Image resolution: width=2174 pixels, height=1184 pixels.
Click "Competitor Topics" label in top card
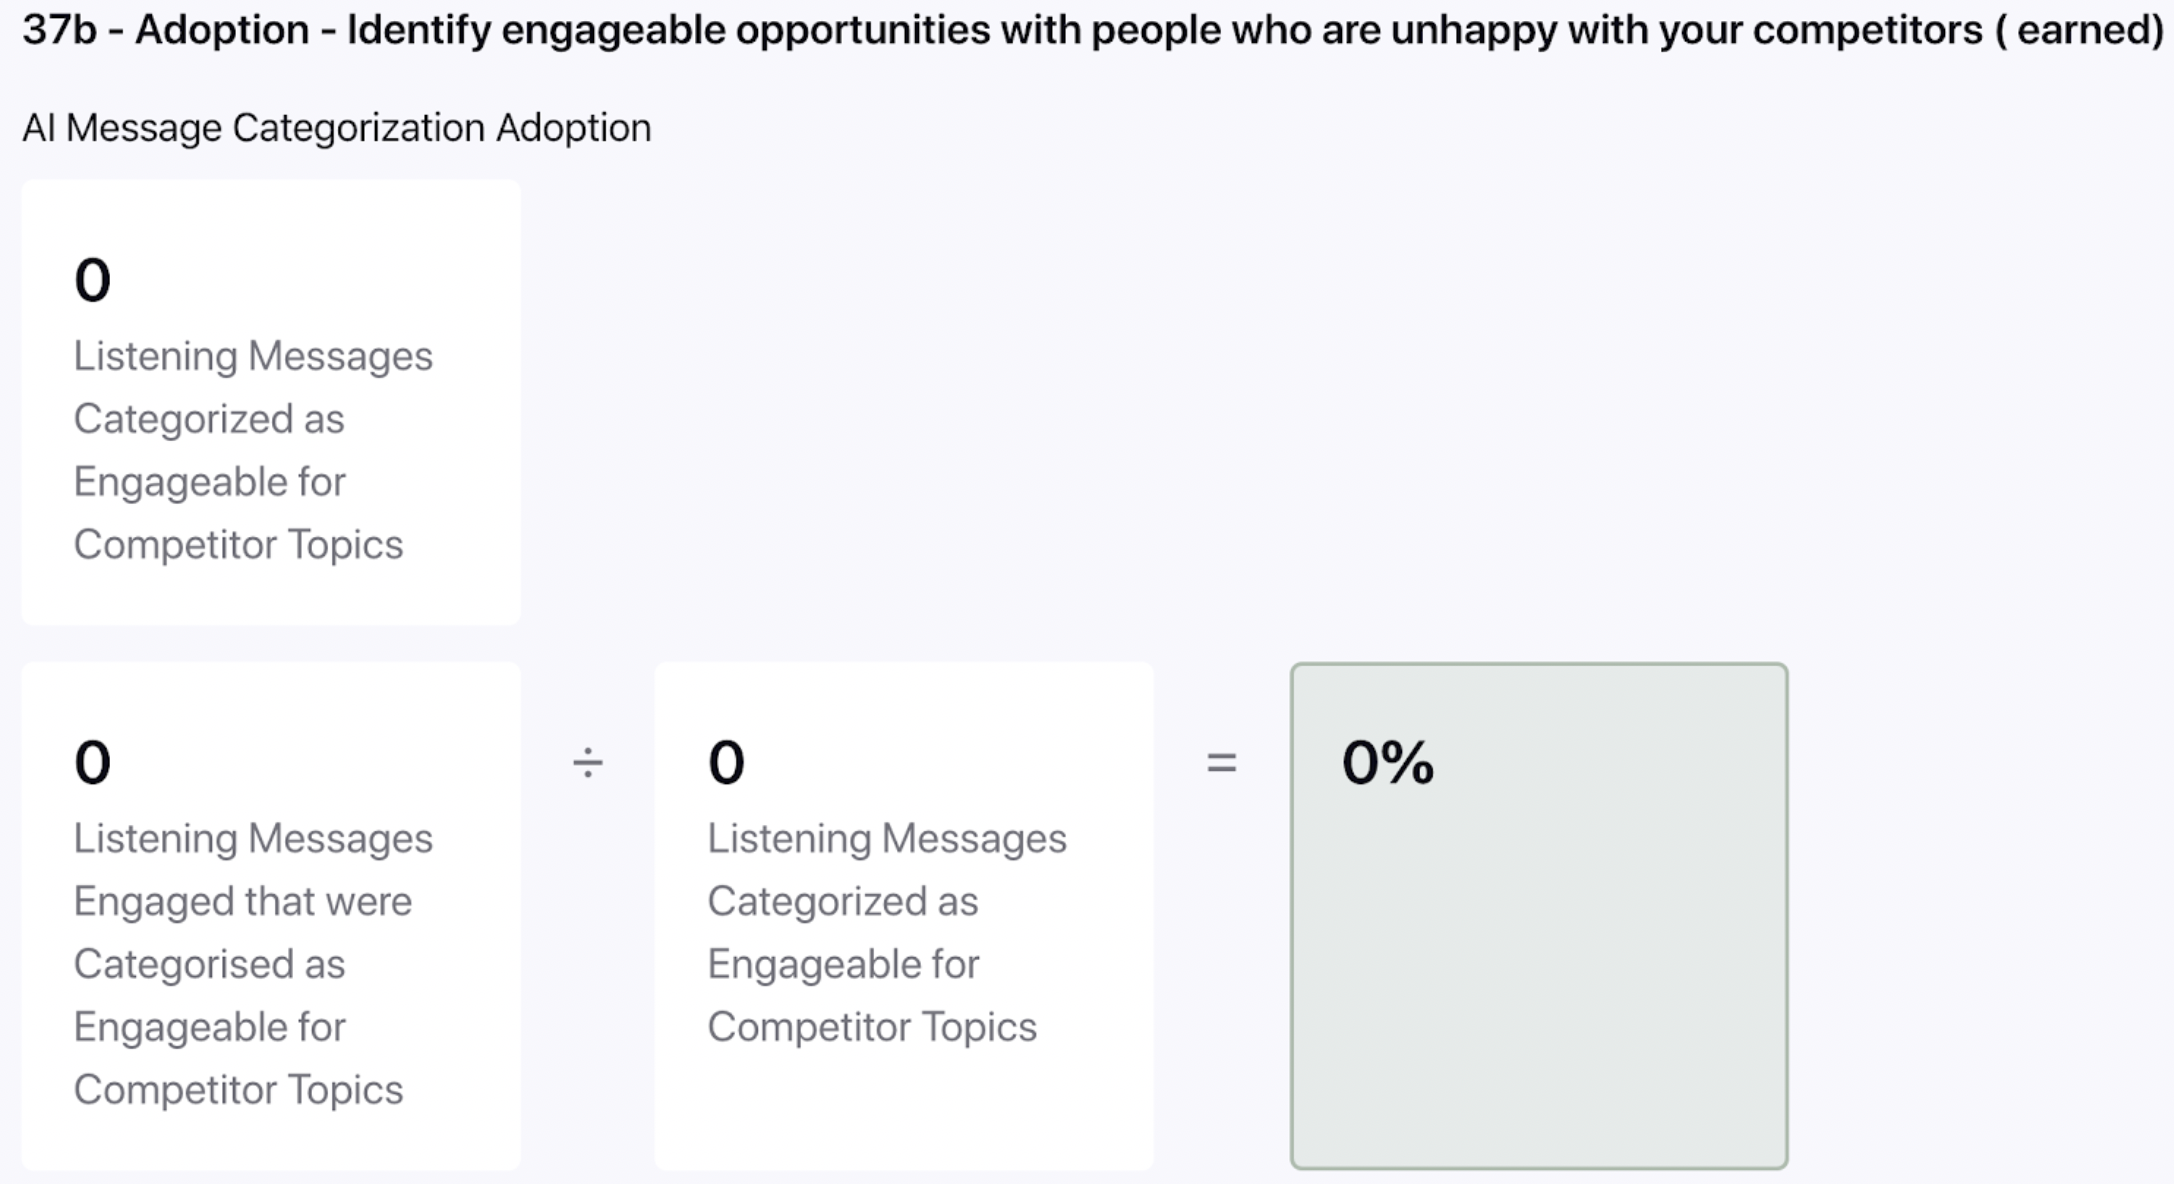(x=238, y=545)
